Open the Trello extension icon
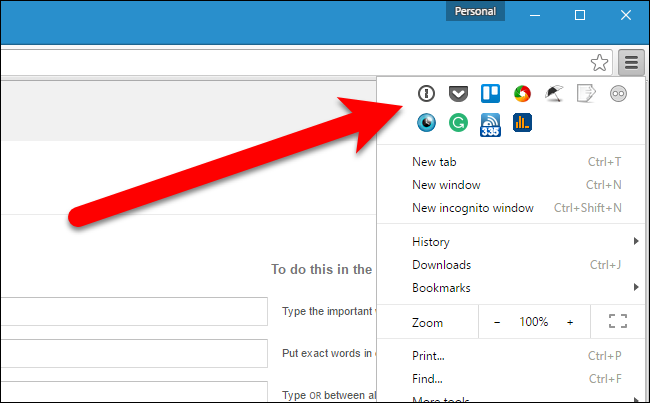 coord(490,93)
